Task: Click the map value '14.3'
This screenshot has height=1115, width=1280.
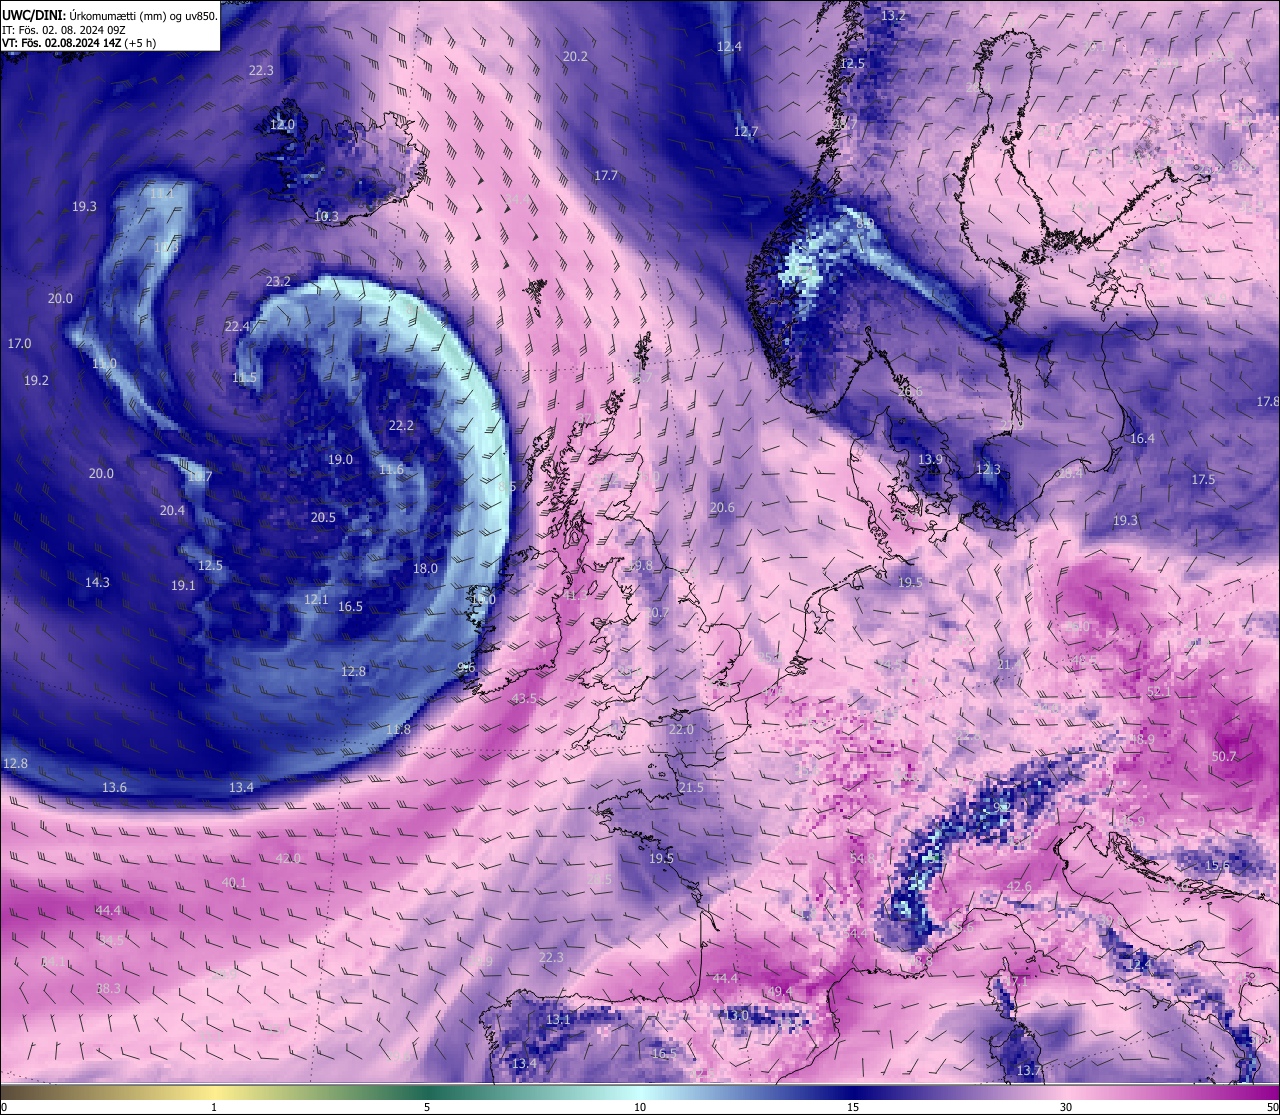Action: tap(97, 582)
